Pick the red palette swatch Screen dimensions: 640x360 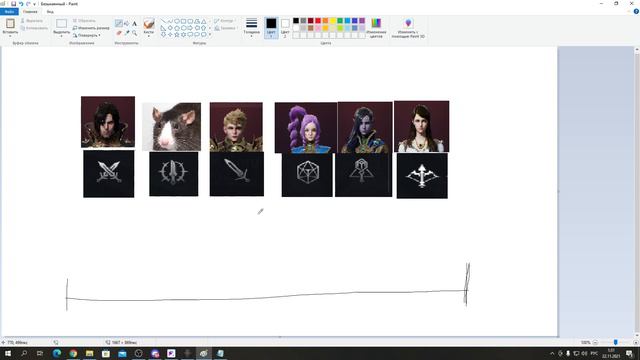point(318,20)
